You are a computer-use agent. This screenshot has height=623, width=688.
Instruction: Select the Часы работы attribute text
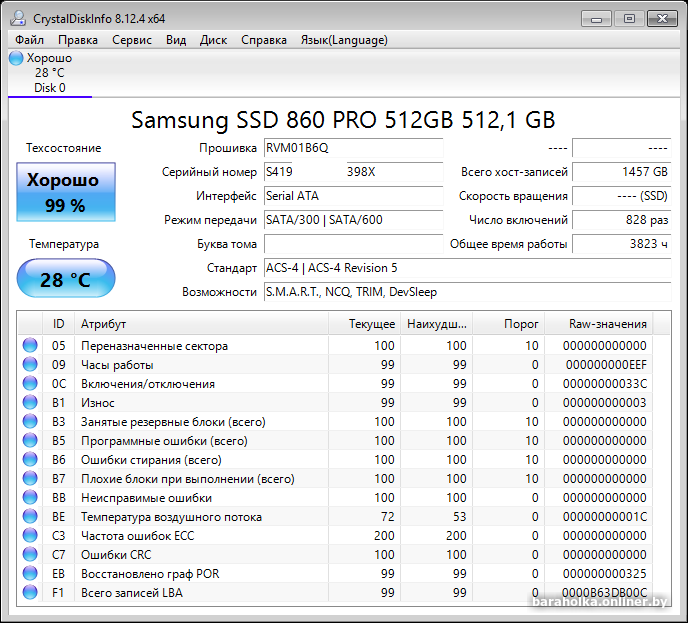tap(117, 365)
